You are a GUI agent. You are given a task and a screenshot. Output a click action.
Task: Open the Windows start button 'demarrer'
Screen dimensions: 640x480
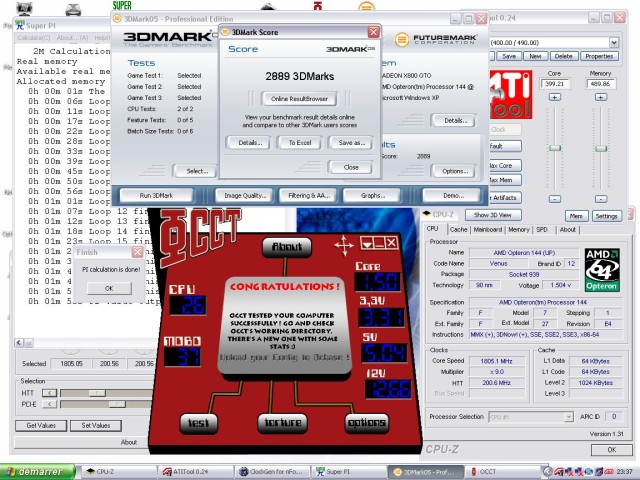[x=38, y=472]
